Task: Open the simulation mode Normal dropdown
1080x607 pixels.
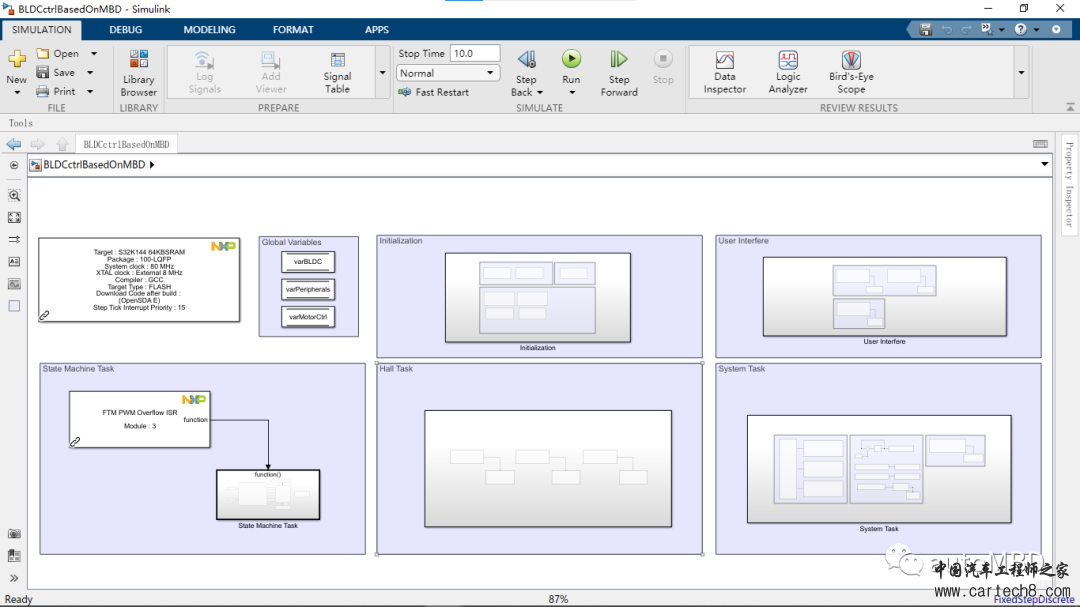Action: (x=448, y=73)
